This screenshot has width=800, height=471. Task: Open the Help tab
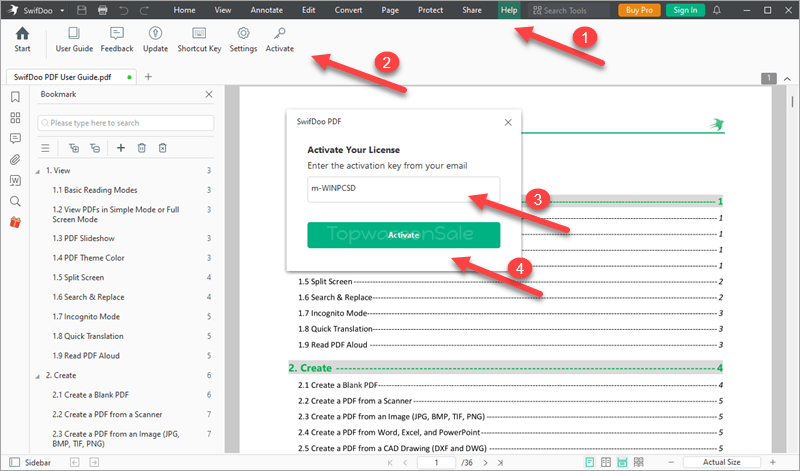coord(509,10)
